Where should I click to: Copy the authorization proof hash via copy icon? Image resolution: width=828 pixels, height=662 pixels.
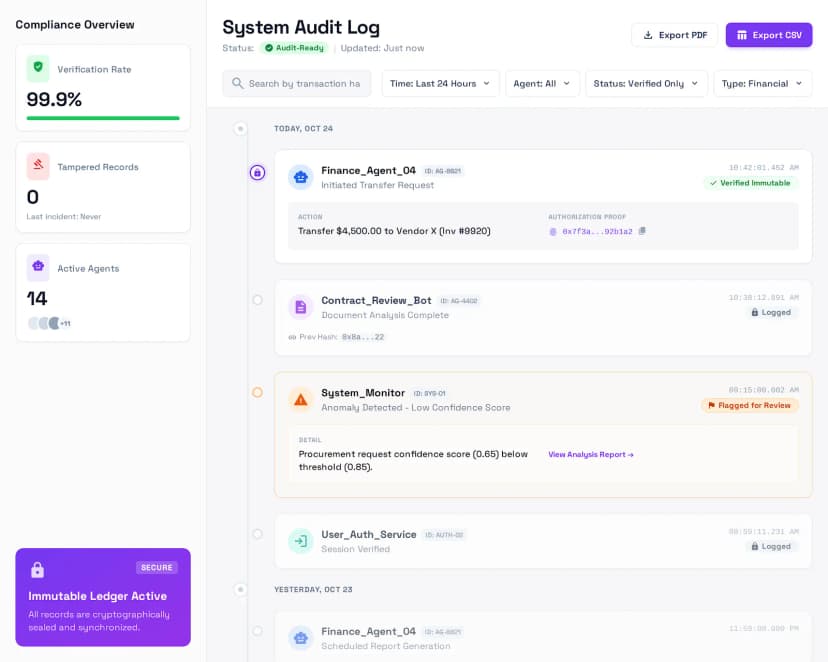(x=641, y=231)
